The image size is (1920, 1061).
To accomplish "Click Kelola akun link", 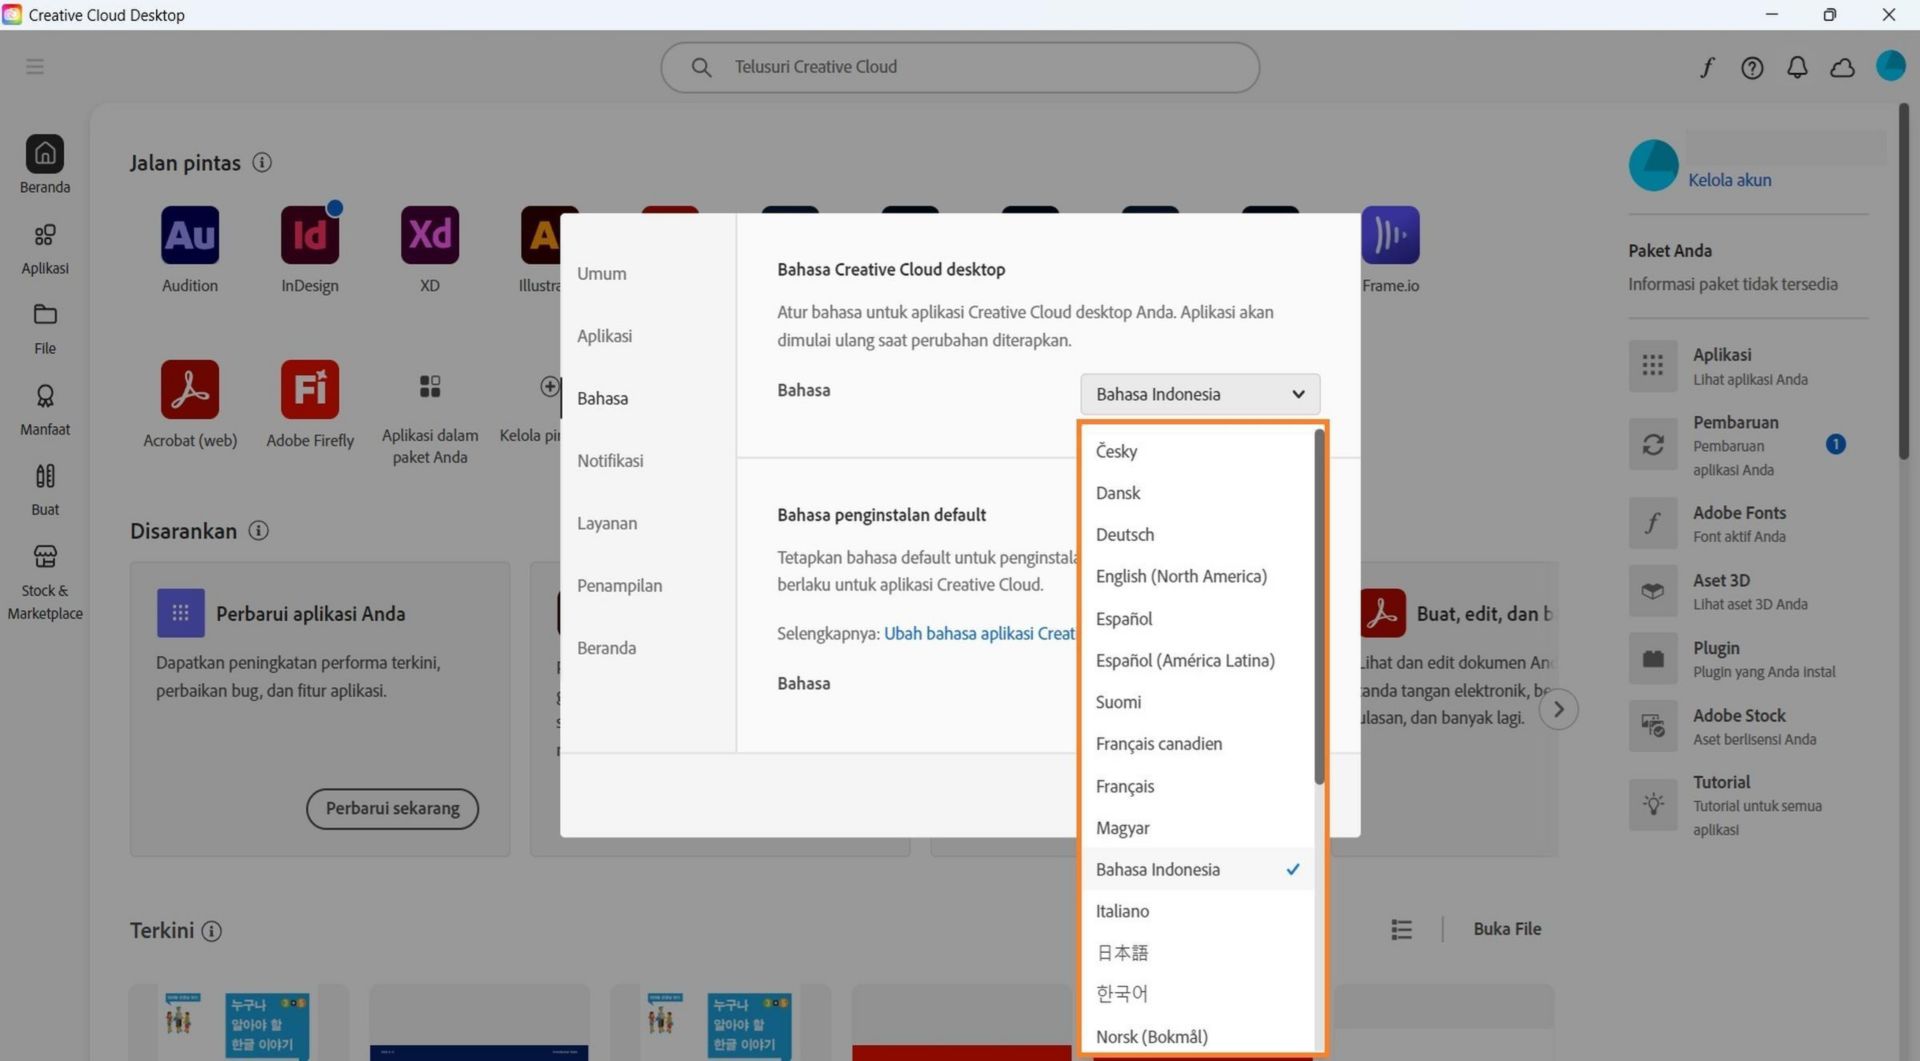I will (1729, 180).
